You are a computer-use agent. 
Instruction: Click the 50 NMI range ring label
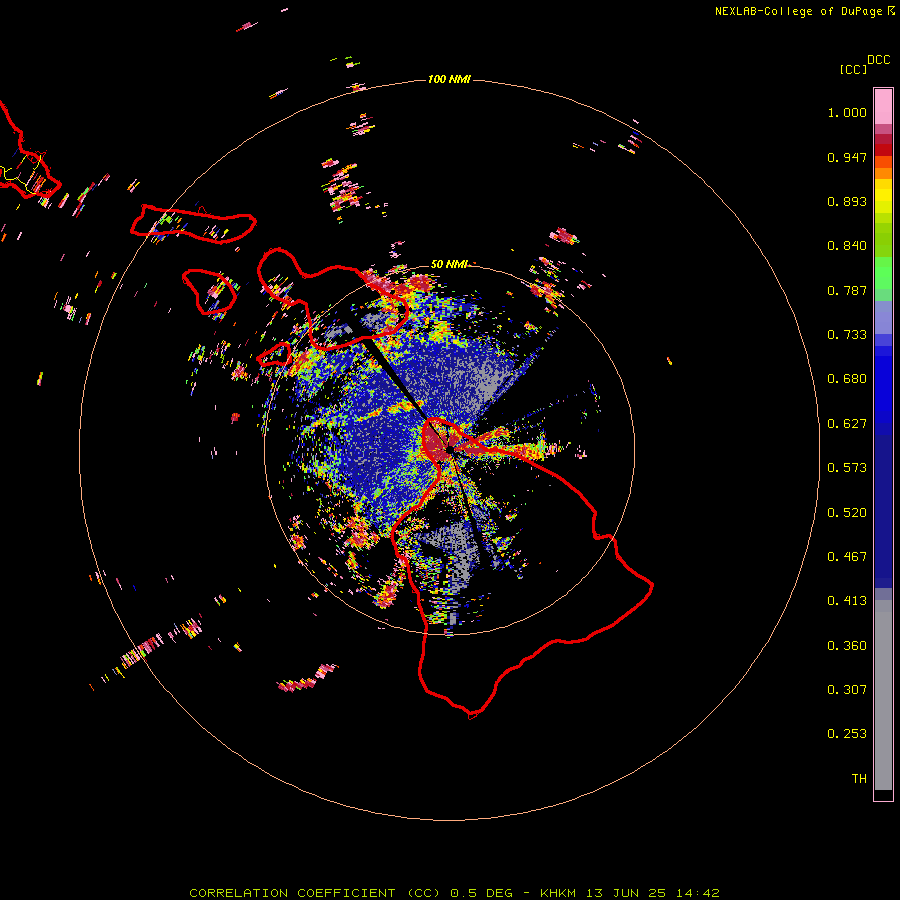[449, 265]
